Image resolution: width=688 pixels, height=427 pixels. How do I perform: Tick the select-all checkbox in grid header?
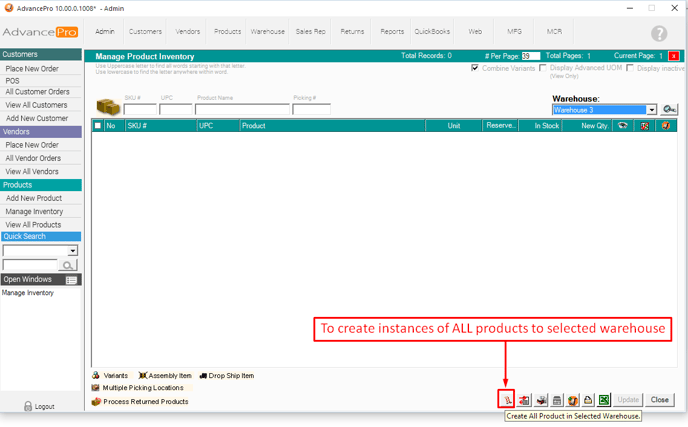click(x=98, y=126)
